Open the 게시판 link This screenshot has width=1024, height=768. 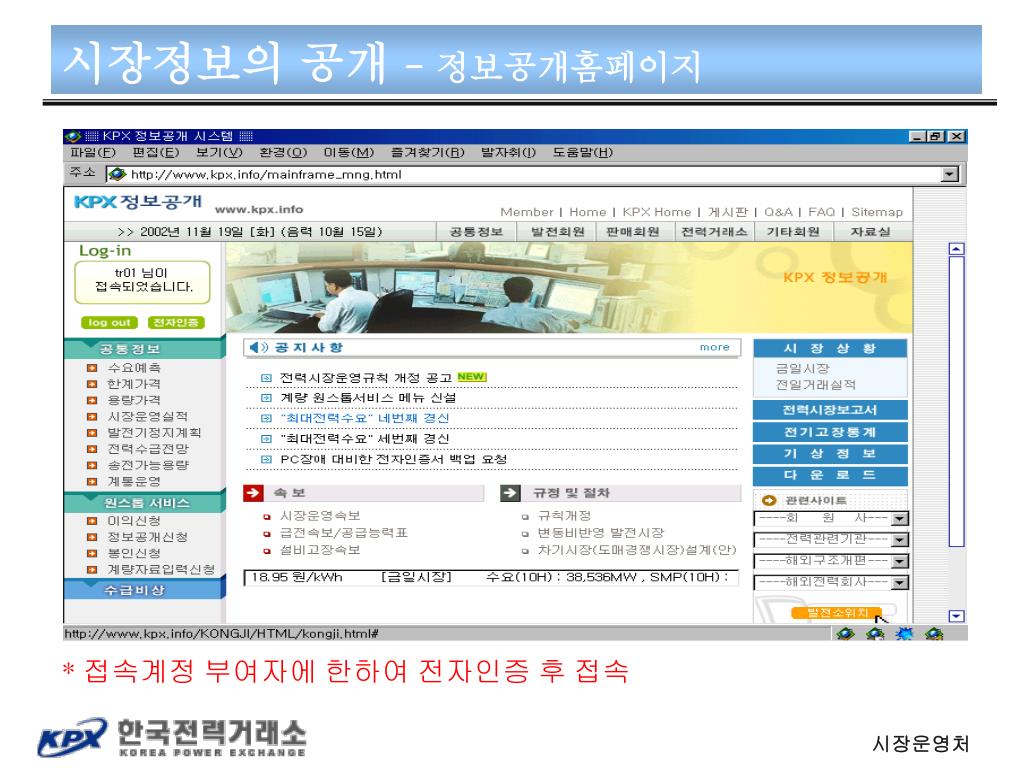pyautogui.click(x=728, y=212)
